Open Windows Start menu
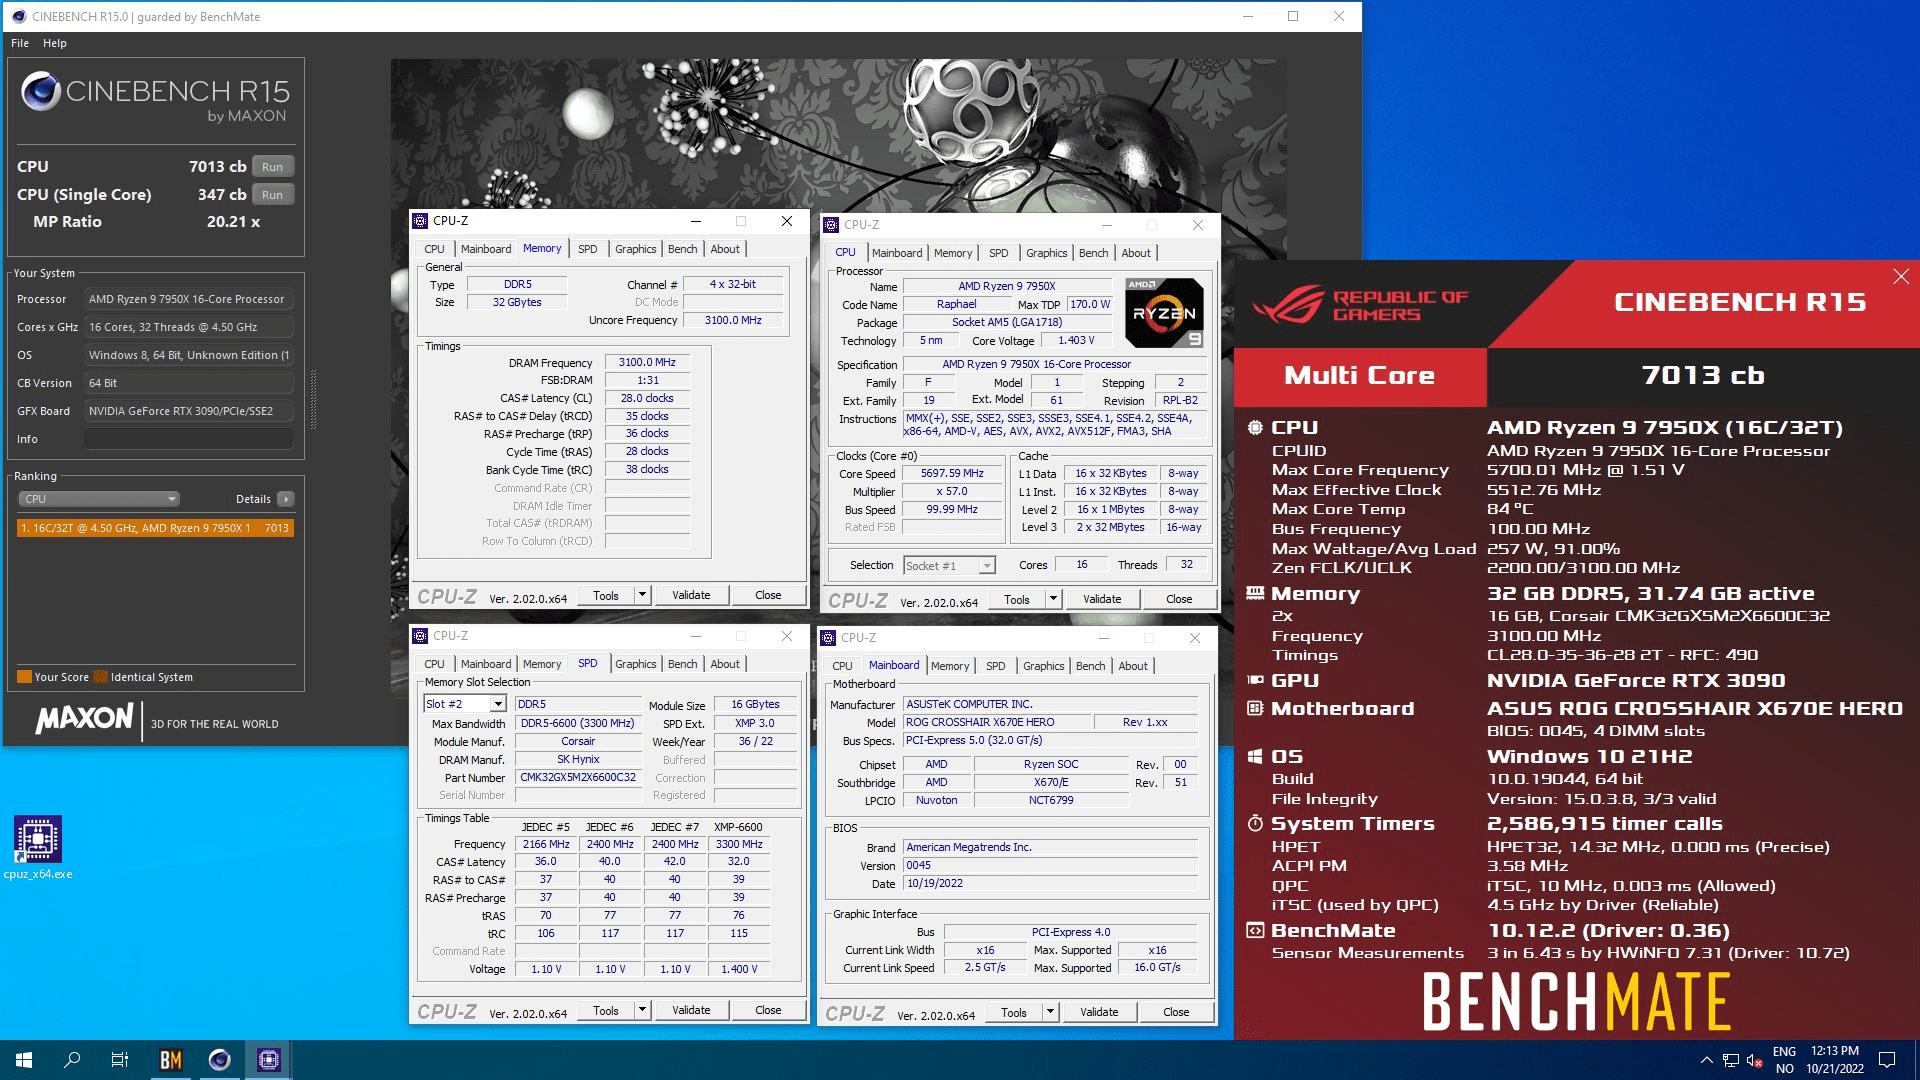This screenshot has height=1080, width=1920. (x=24, y=1060)
